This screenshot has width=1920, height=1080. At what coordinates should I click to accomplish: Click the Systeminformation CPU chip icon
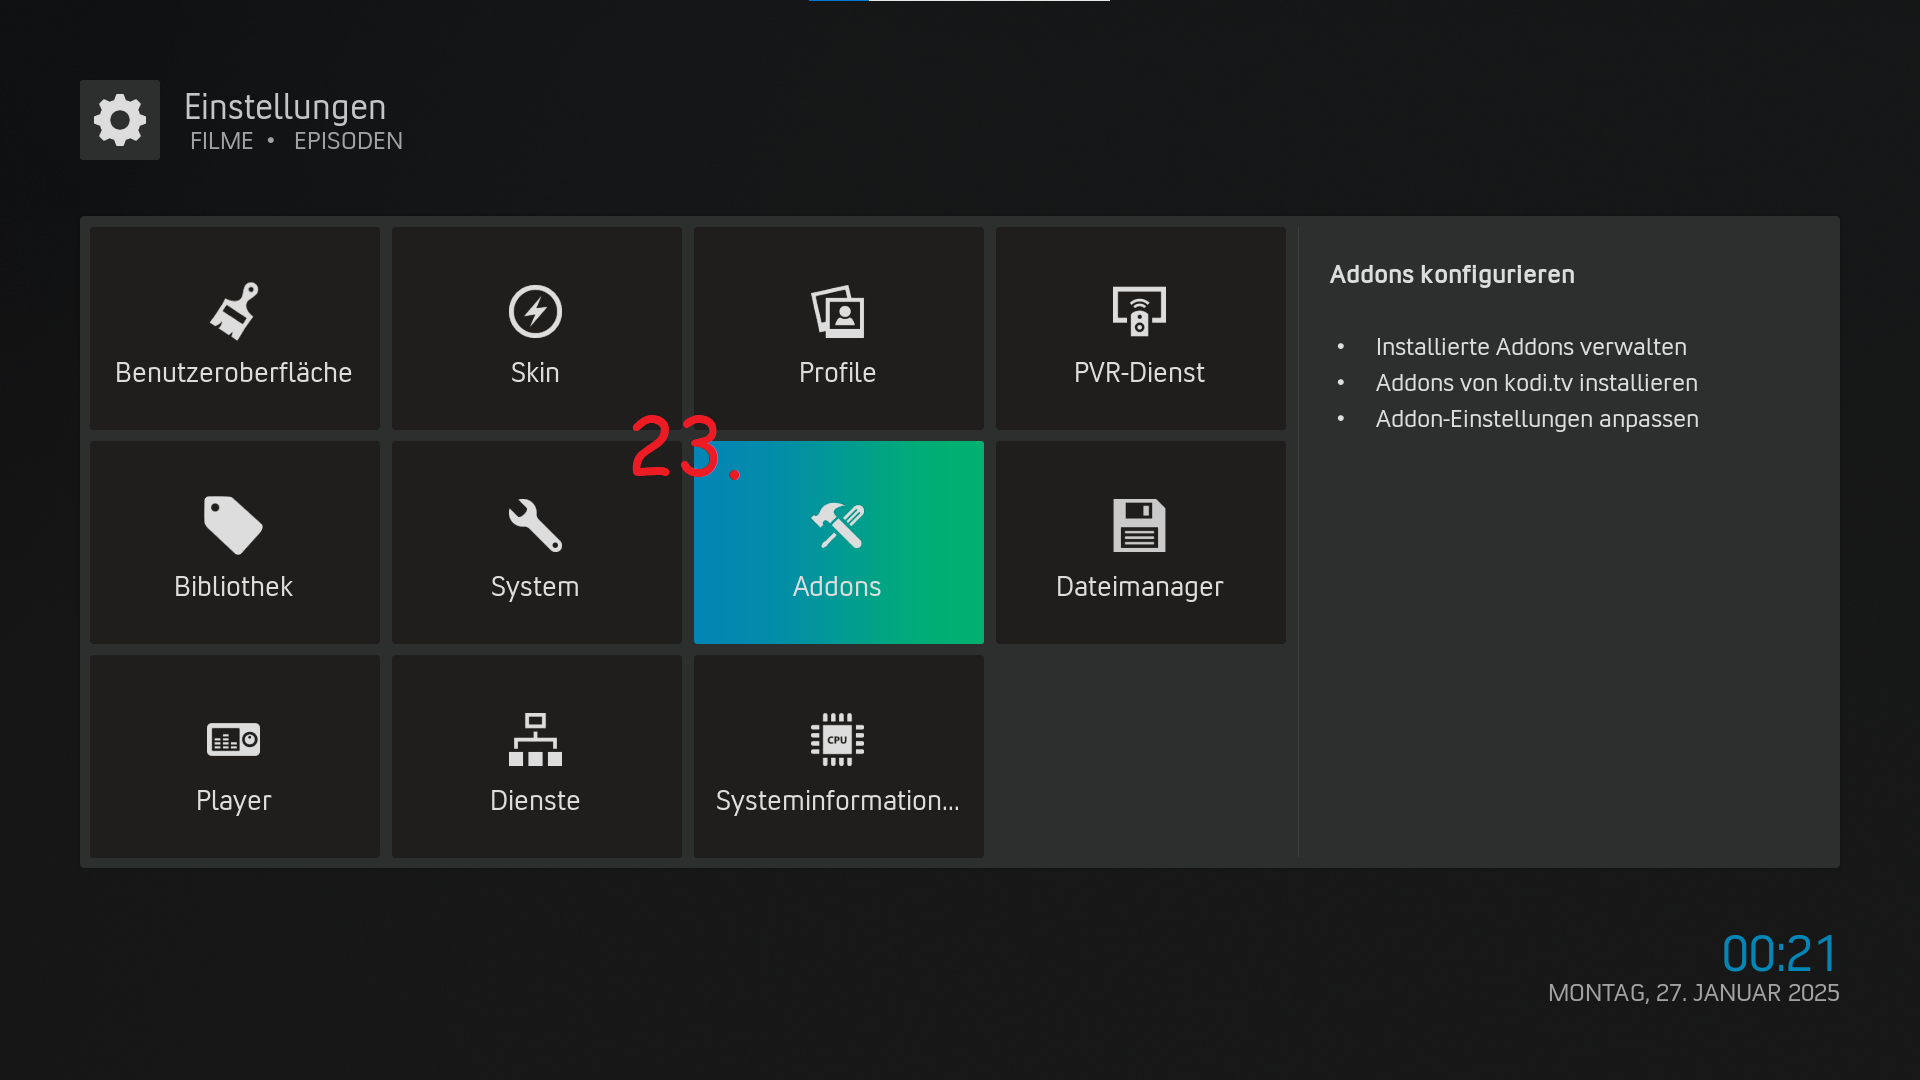pos(837,739)
